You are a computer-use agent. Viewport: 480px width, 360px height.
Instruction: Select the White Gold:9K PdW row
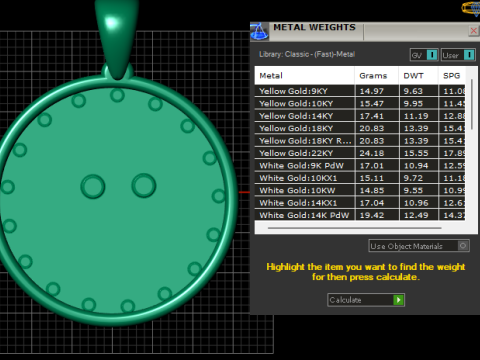(360, 166)
